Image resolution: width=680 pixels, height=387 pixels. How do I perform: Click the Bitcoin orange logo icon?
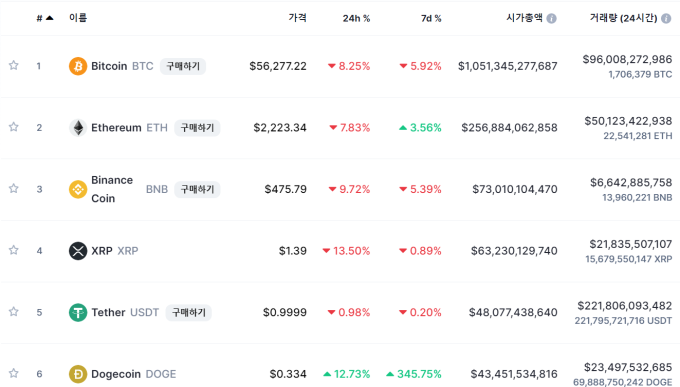(x=78, y=66)
